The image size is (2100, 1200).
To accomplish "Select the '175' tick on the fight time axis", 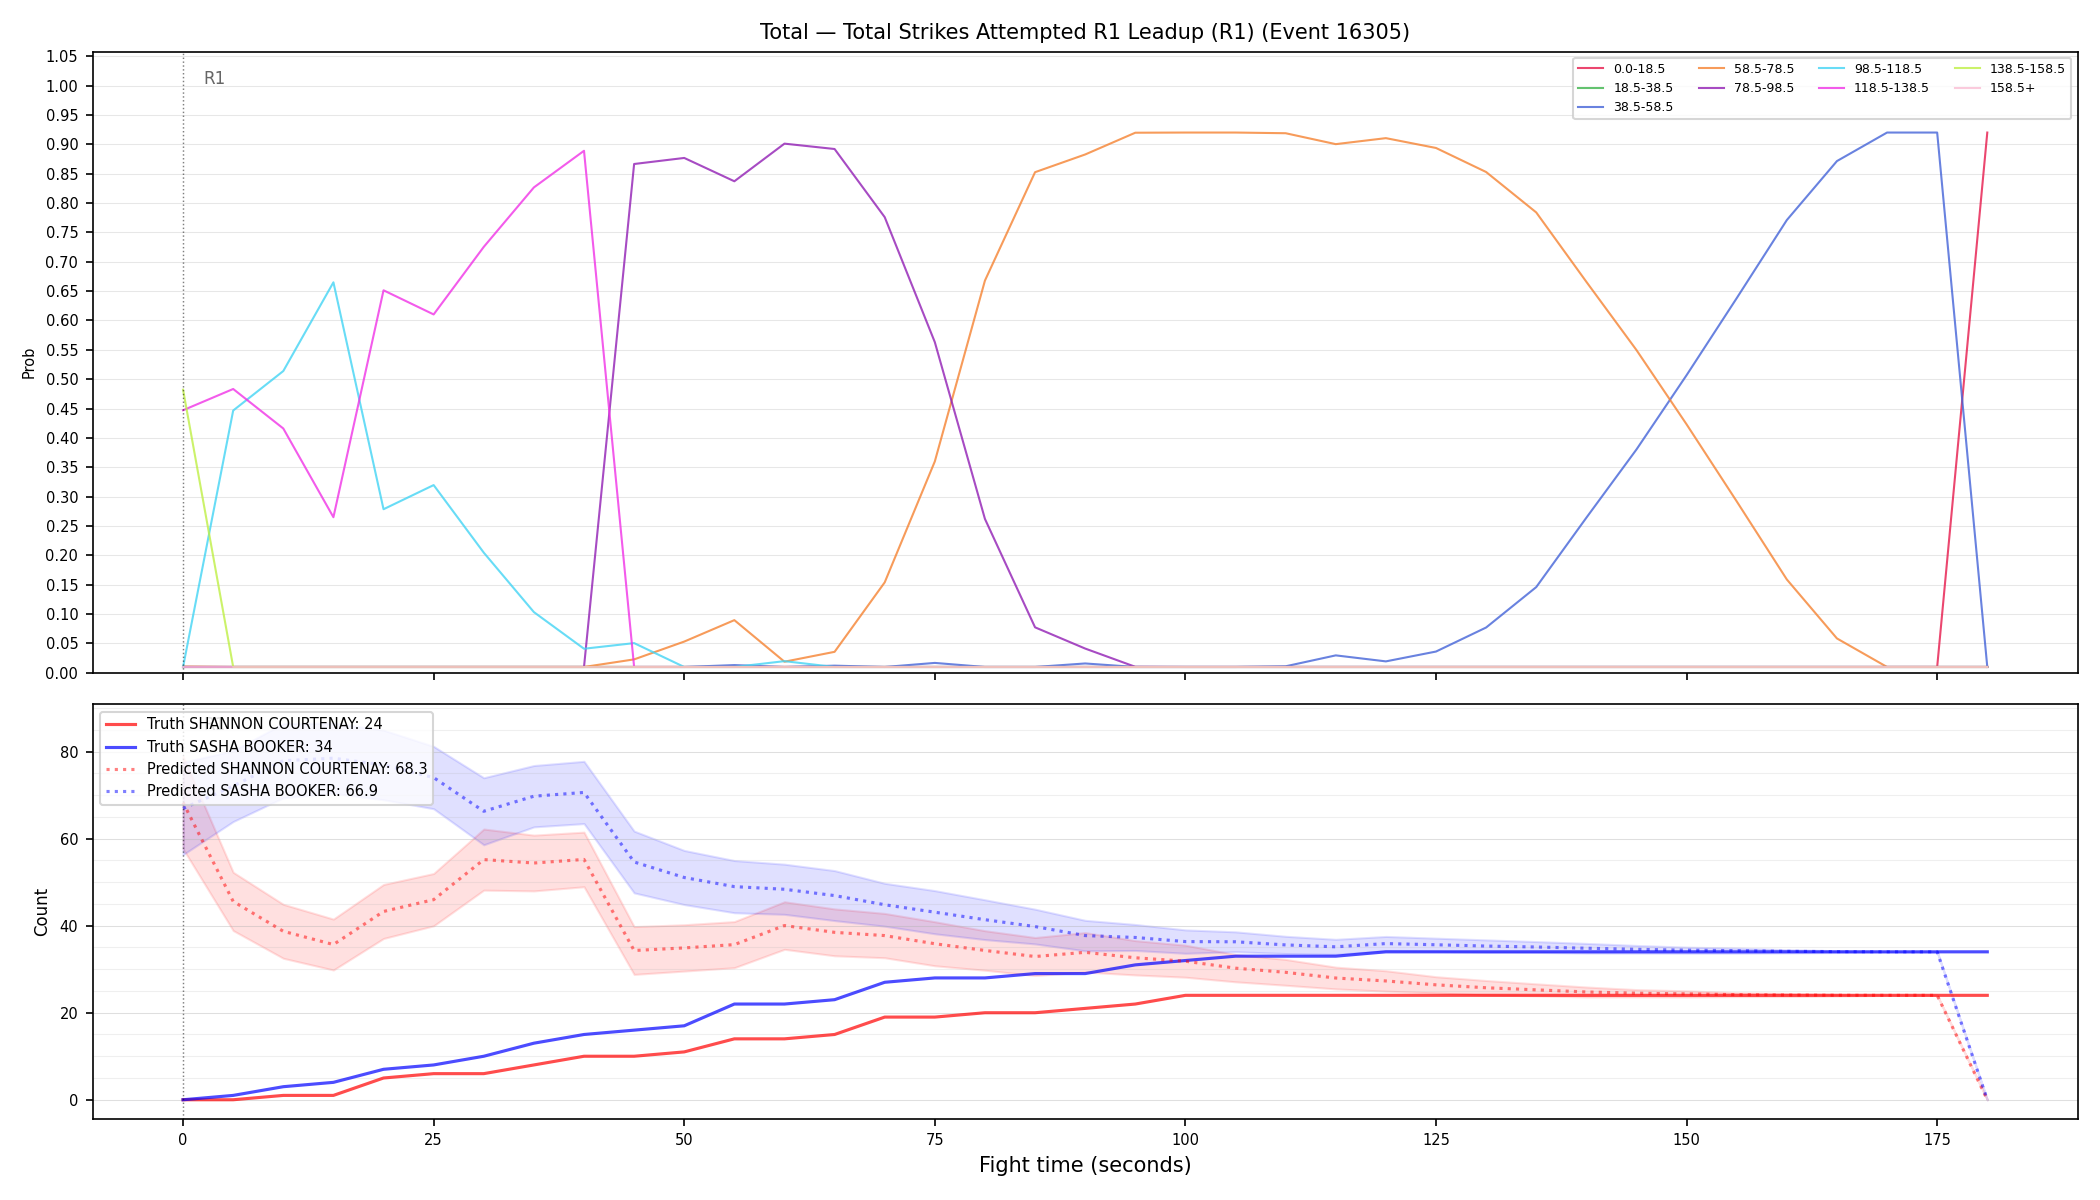I will point(1937,1138).
